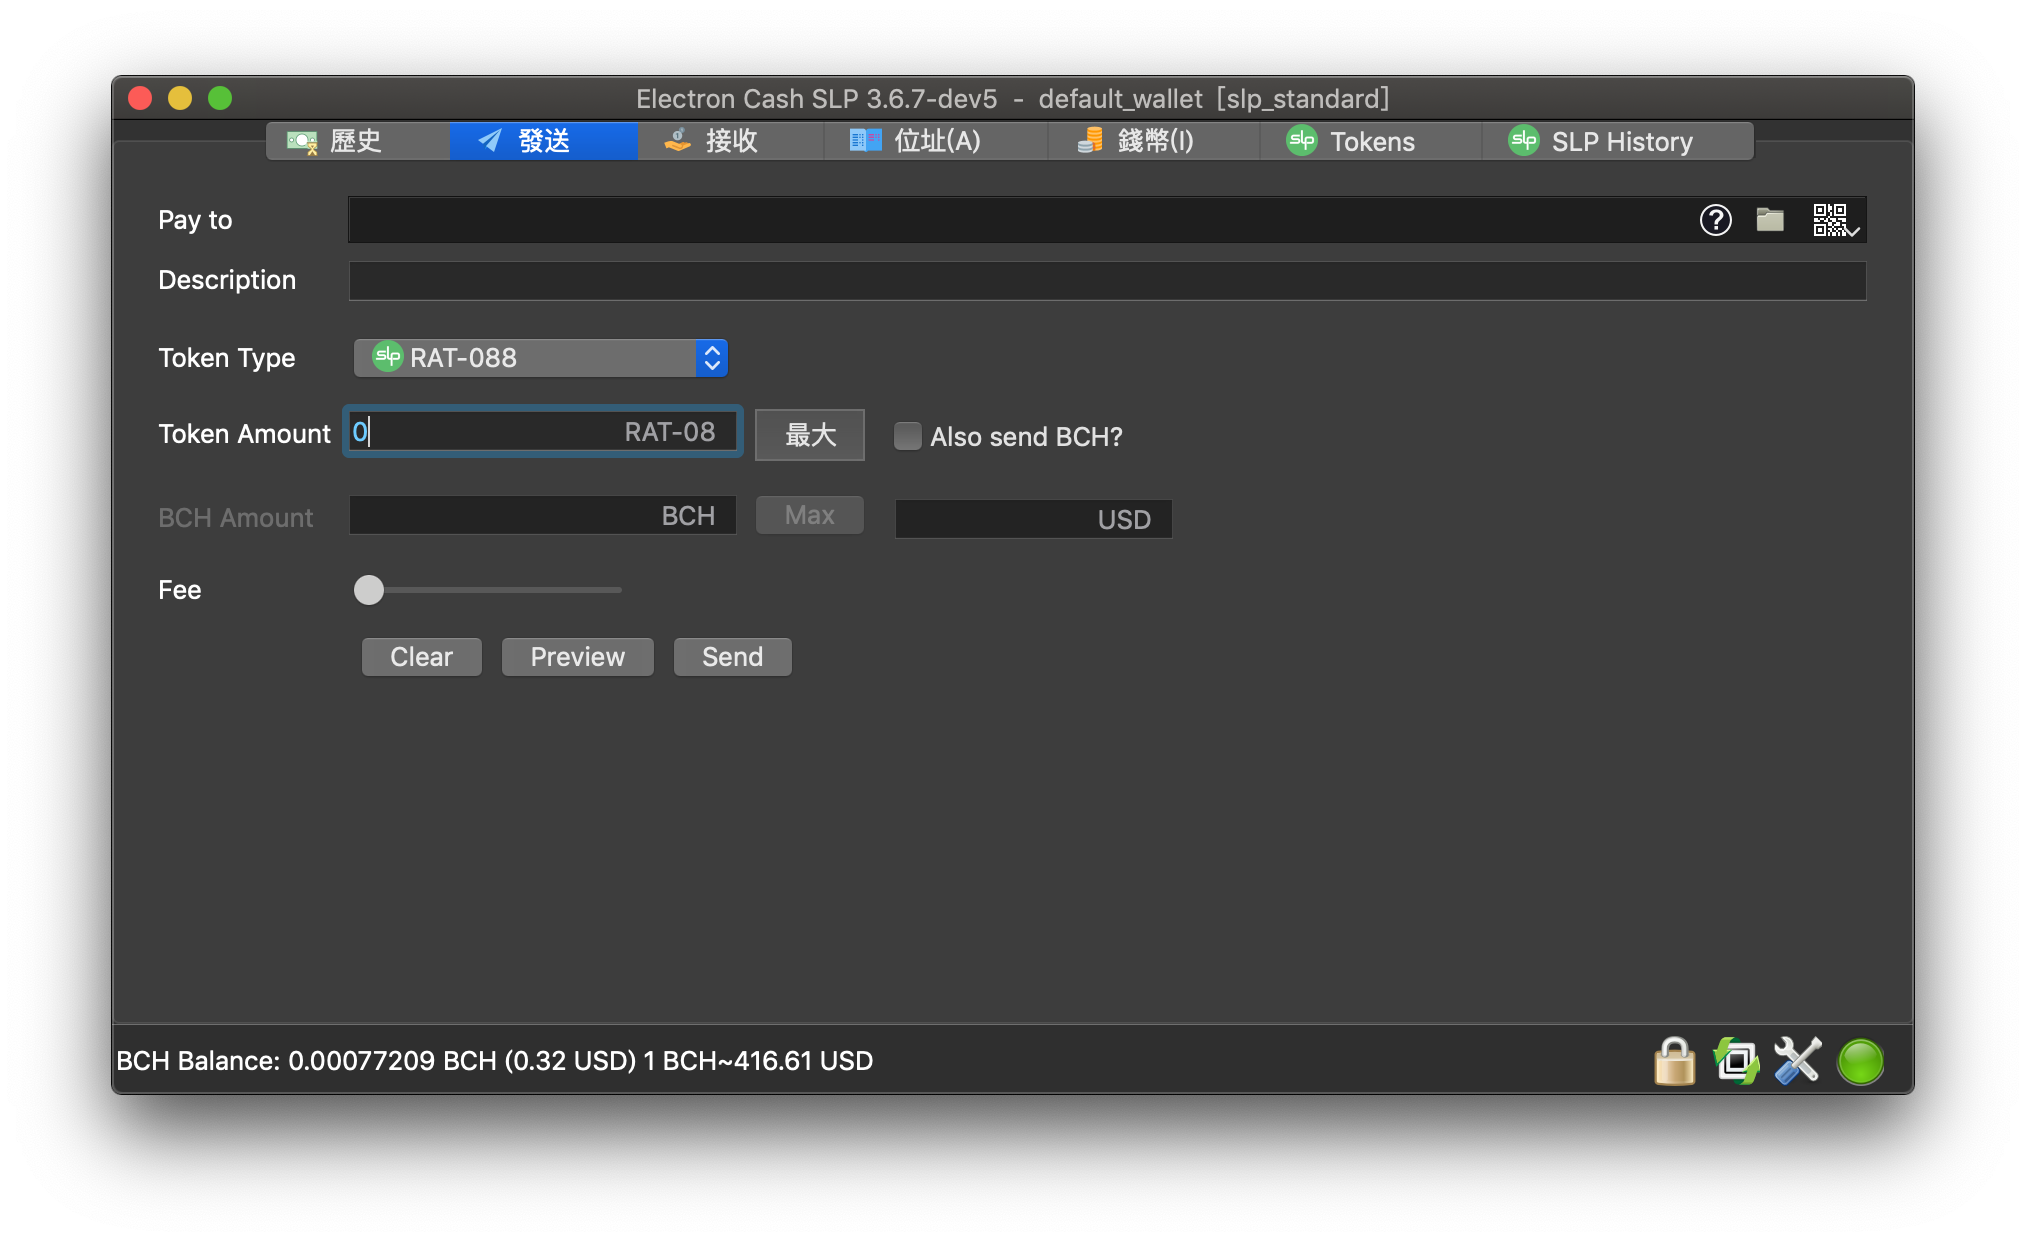Switch to the 歷史 history tab
Screen dimensions: 2026x1242
357,141
